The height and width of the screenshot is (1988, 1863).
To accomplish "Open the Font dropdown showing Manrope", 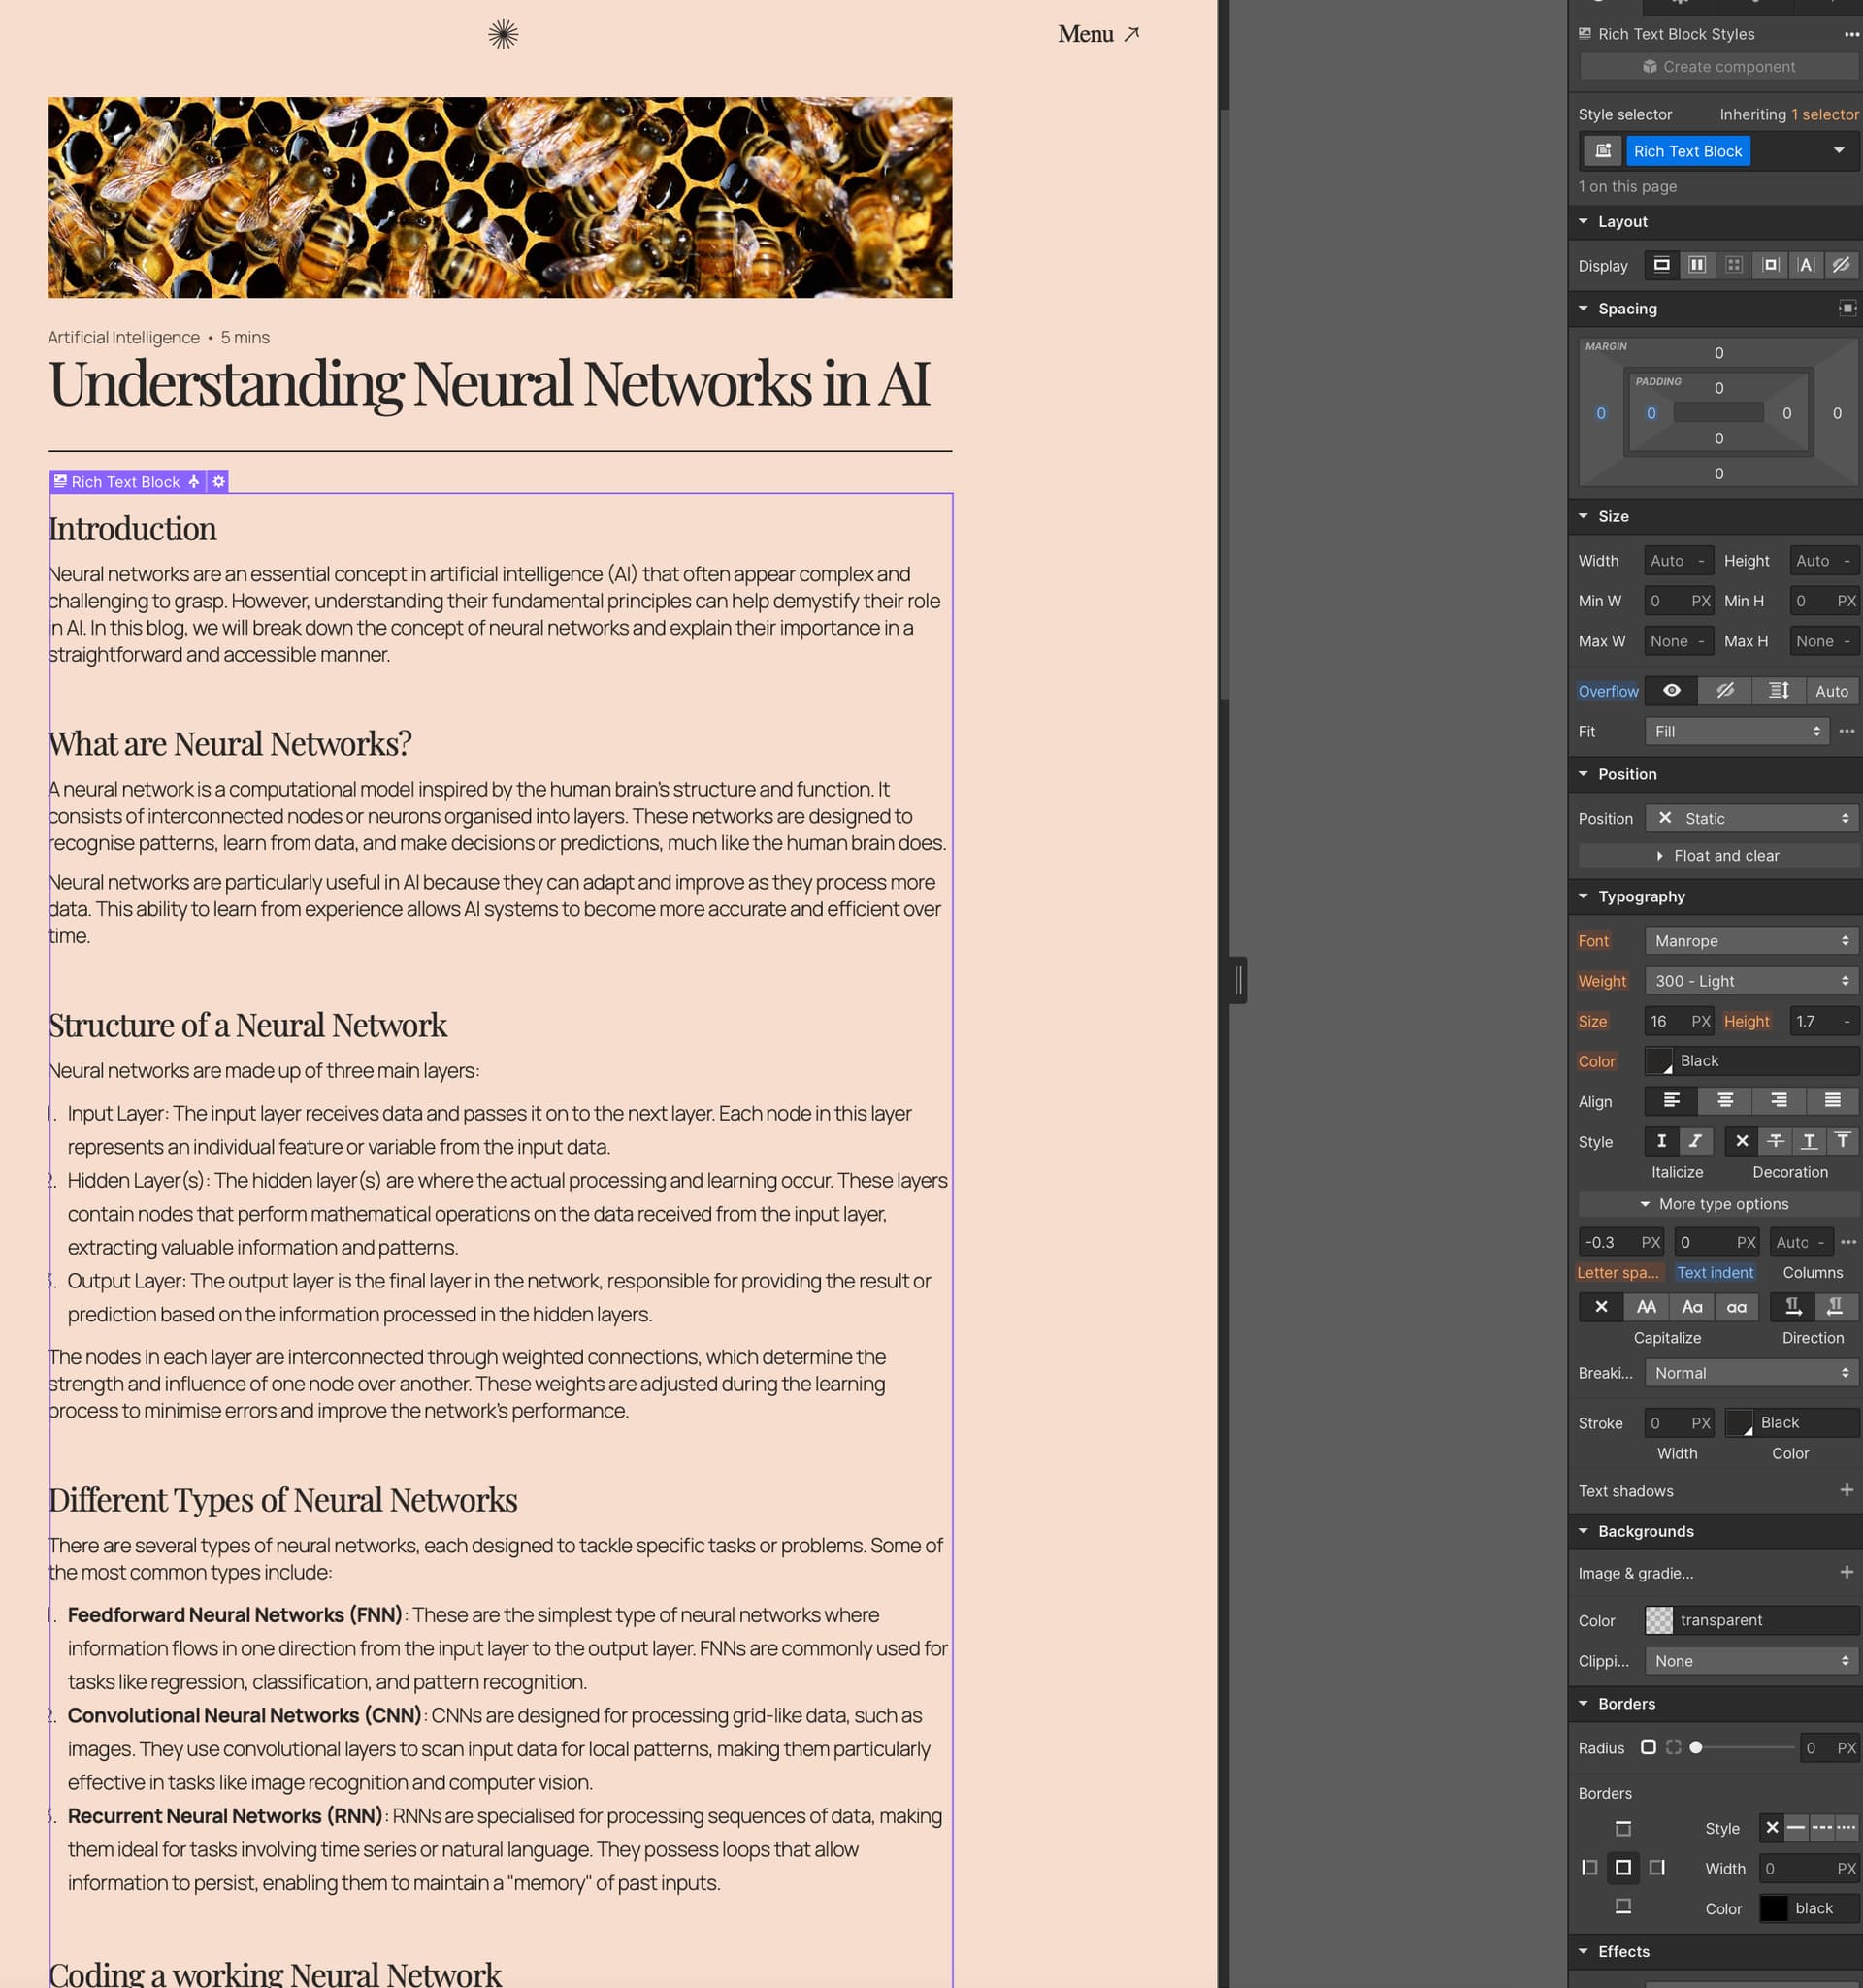I will (1751, 941).
